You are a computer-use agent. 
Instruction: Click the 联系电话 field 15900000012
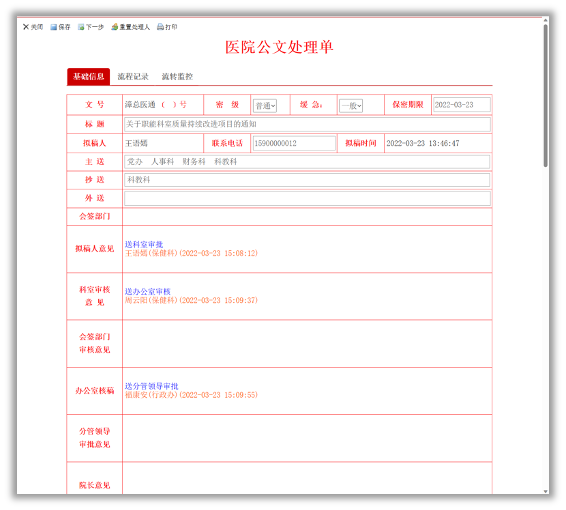click(x=294, y=143)
